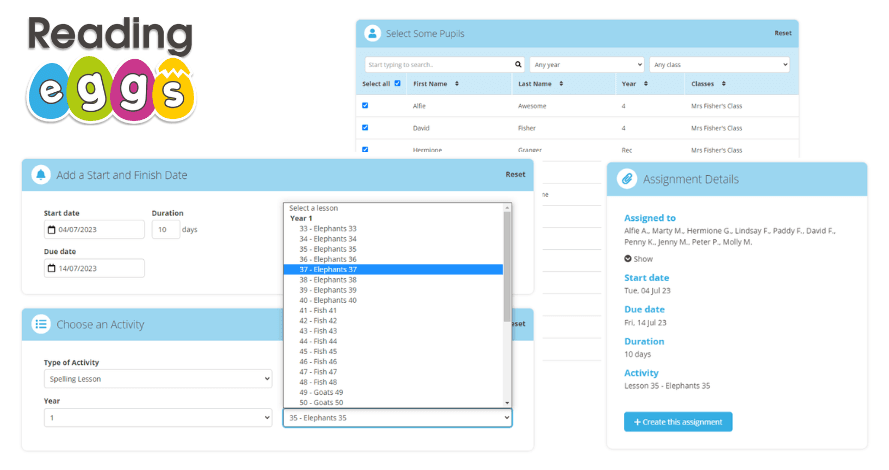889x470 pixels.
Task: Click the paperclip icon in Assignment Details header
Action: click(626, 179)
